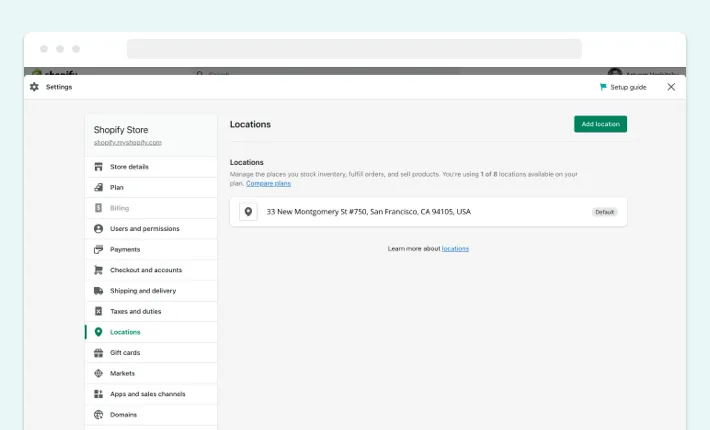Click the Billing dollar icon
Viewport: 710px width, 430px height.
pyautogui.click(x=98, y=208)
